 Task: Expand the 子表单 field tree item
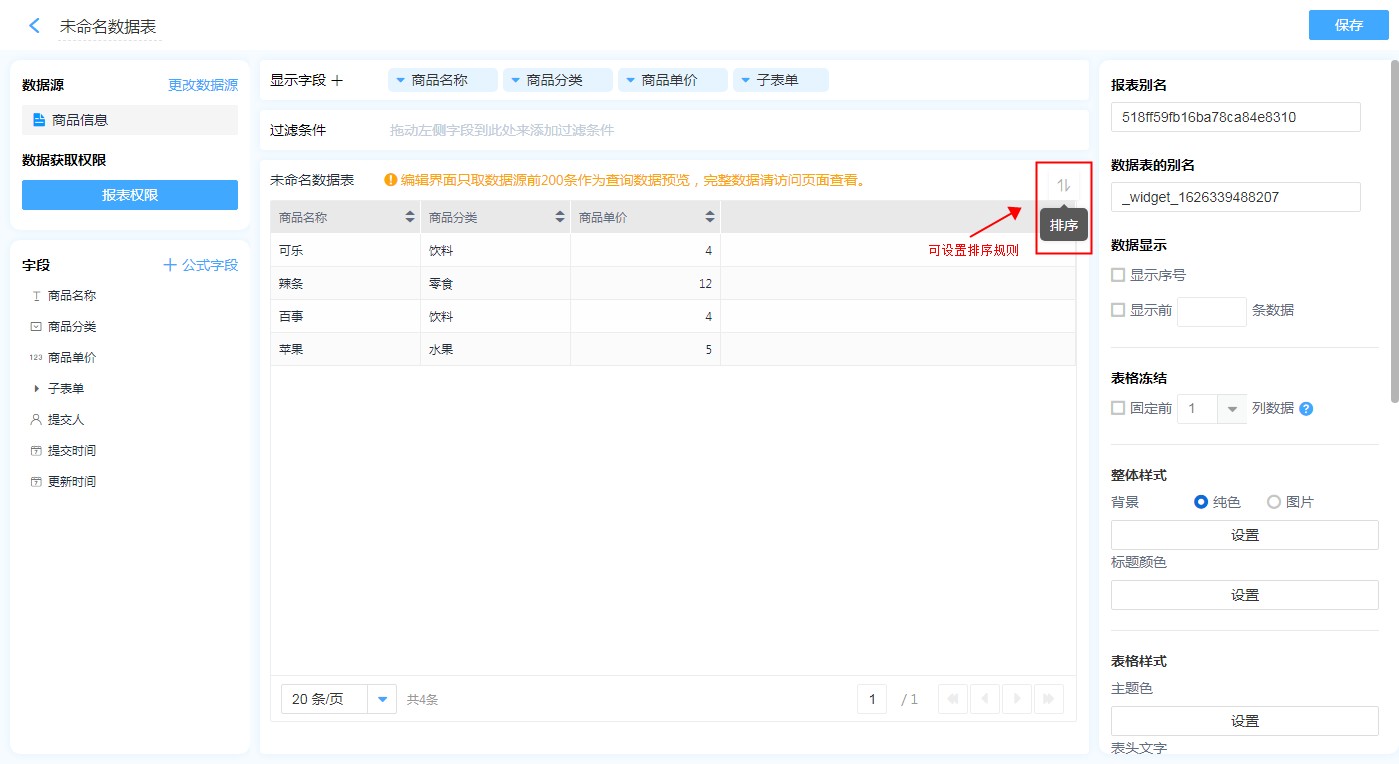(x=37, y=388)
